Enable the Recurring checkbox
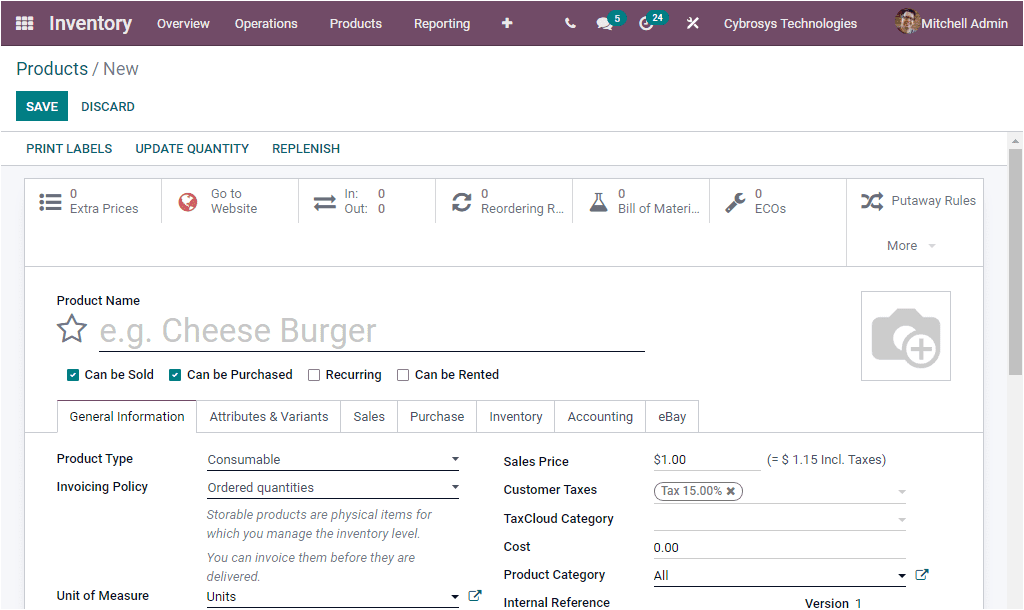The width and height of the screenshot is (1024, 610). [x=314, y=374]
